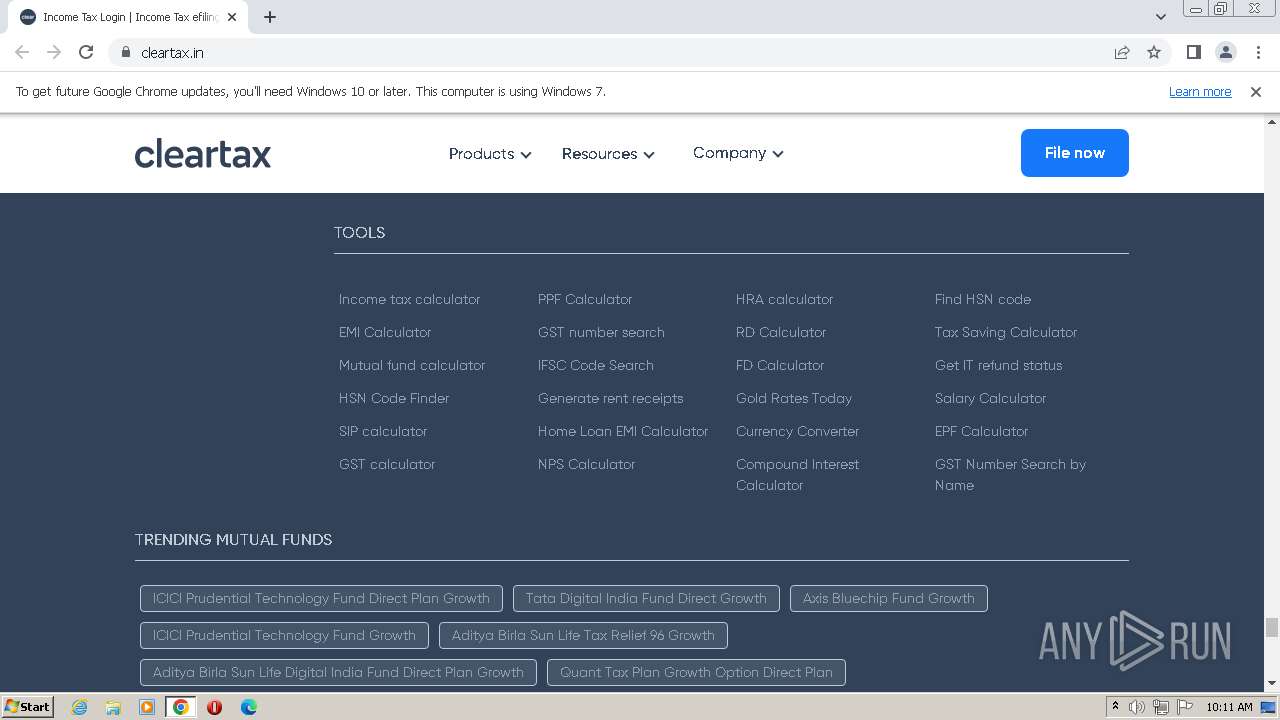The image size is (1280, 720).
Task: Open Microsoft Edge from the taskbar
Action: click(248, 707)
